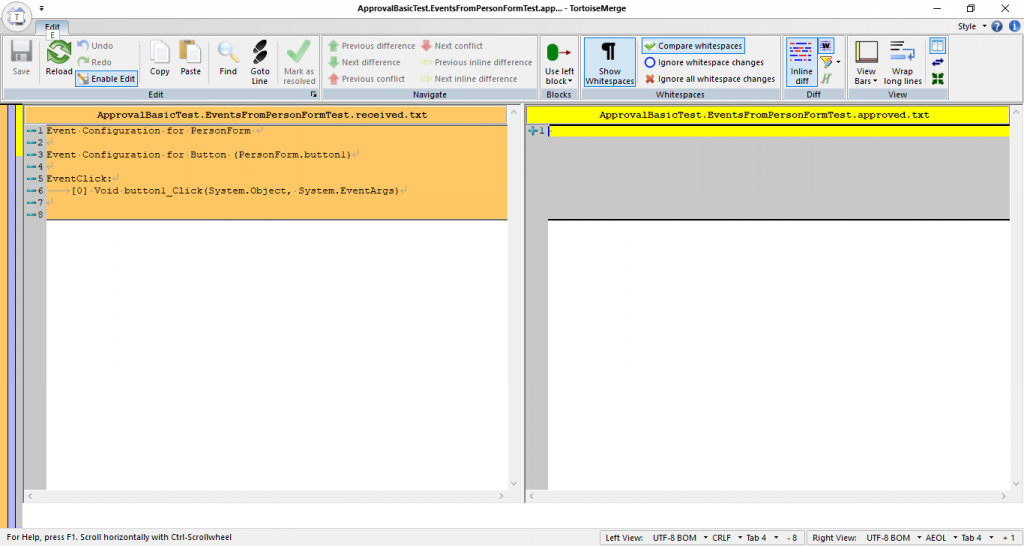Viewport: 1024px width, 546px height.
Task: Click the received.txt pane header
Action: (x=266, y=115)
